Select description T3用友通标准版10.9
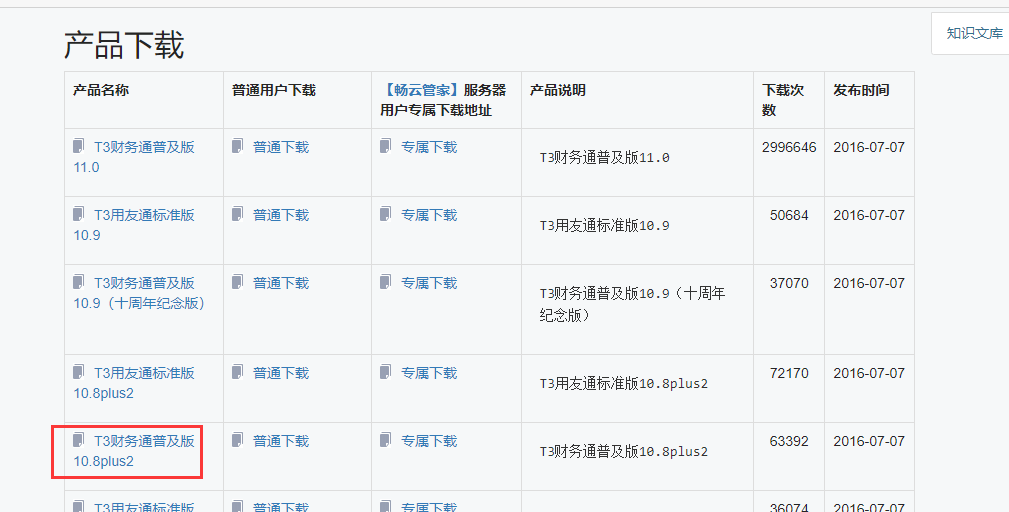 tap(604, 226)
